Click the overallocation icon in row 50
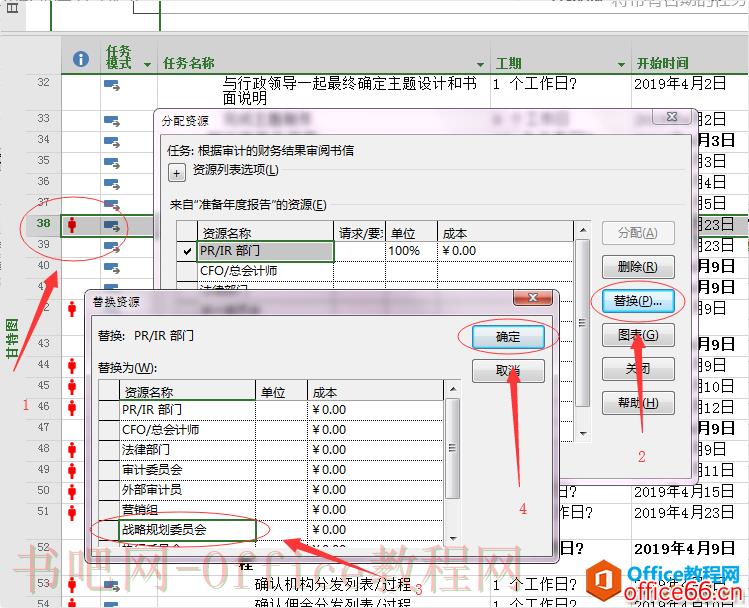 [72, 491]
